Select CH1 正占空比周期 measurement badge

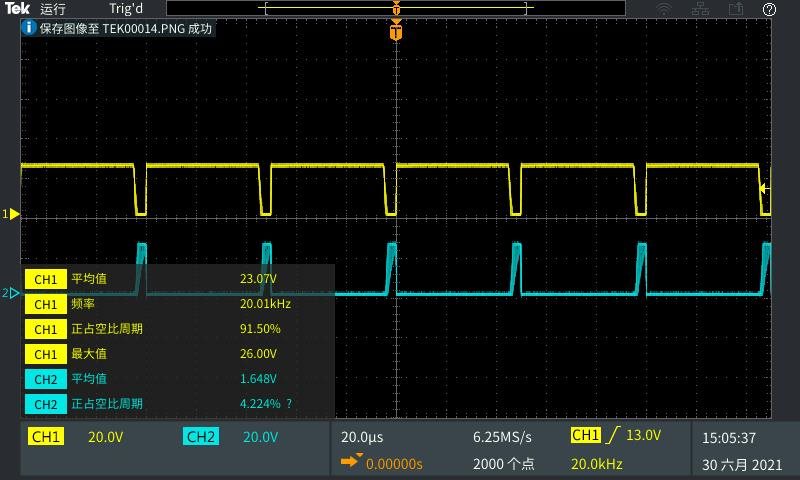[x=46, y=329]
